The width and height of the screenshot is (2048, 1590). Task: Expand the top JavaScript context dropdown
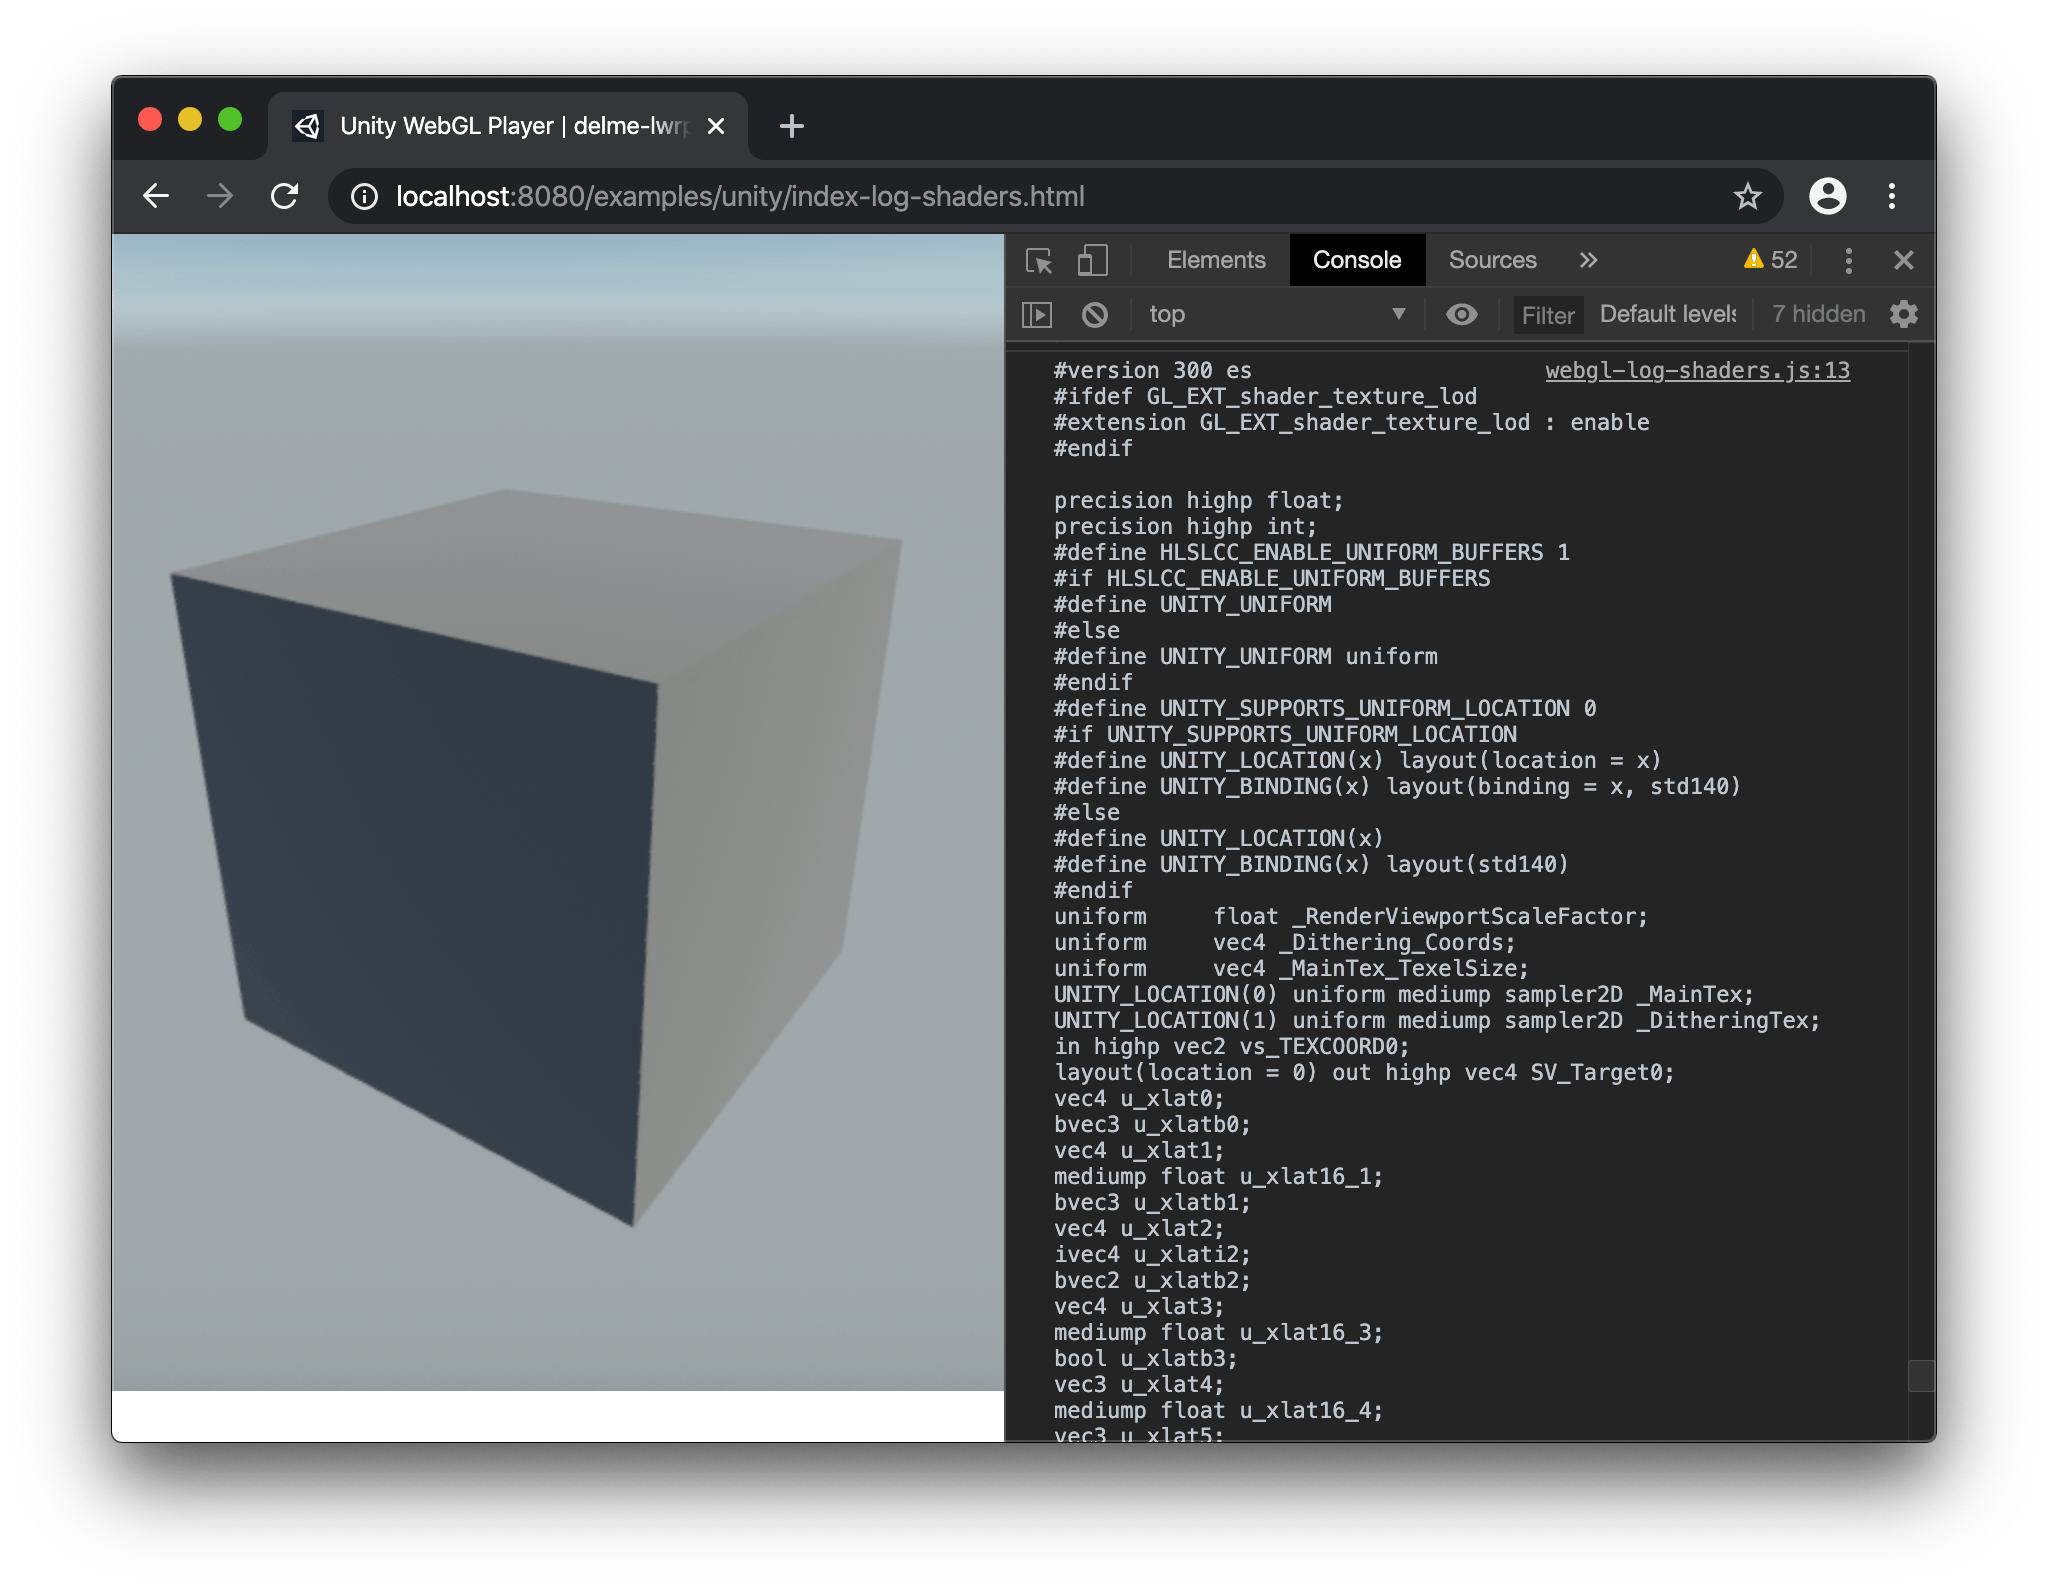pos(1277,315)
